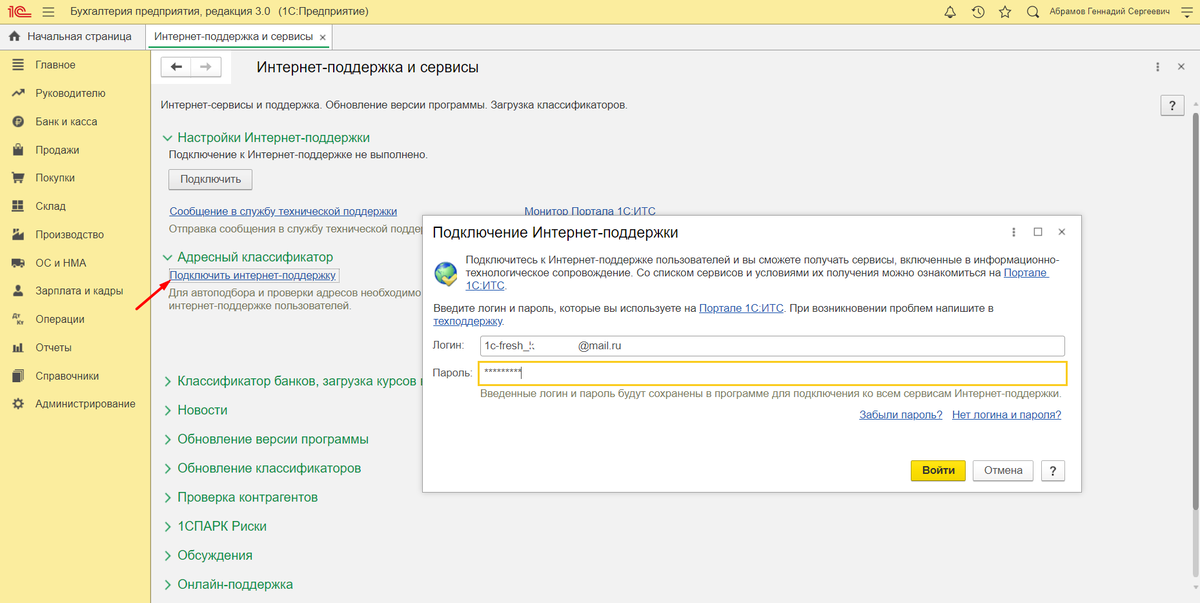Click Нет логина и пароля? link
The image size is (1200, 603).
click(x=1006, y=414)
